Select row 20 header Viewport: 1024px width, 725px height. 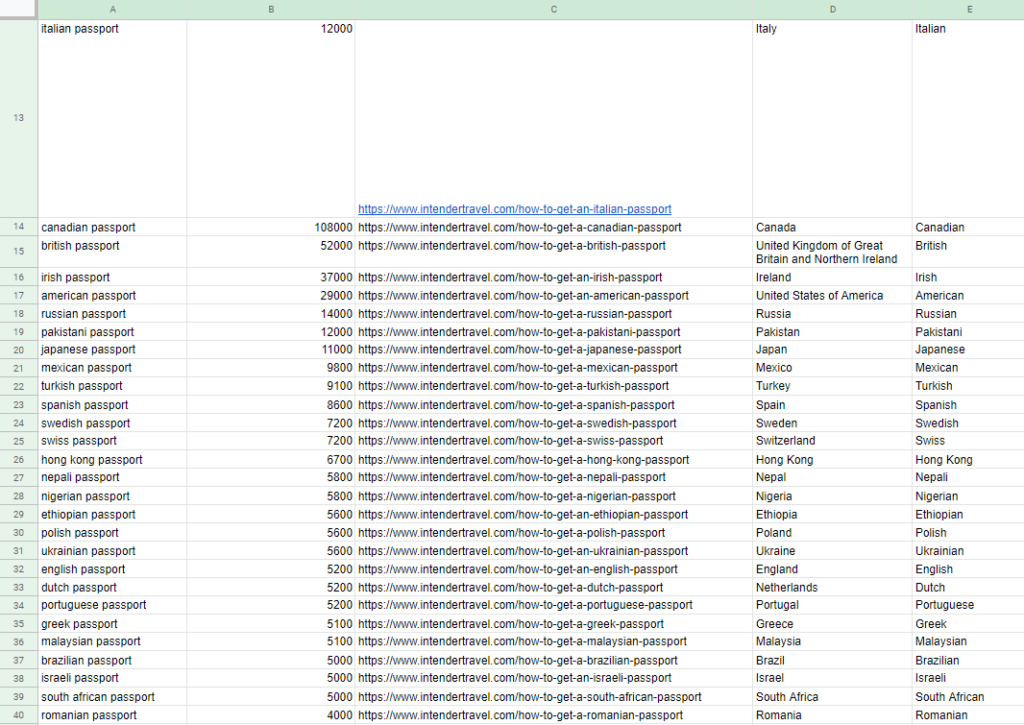[18, 350]
